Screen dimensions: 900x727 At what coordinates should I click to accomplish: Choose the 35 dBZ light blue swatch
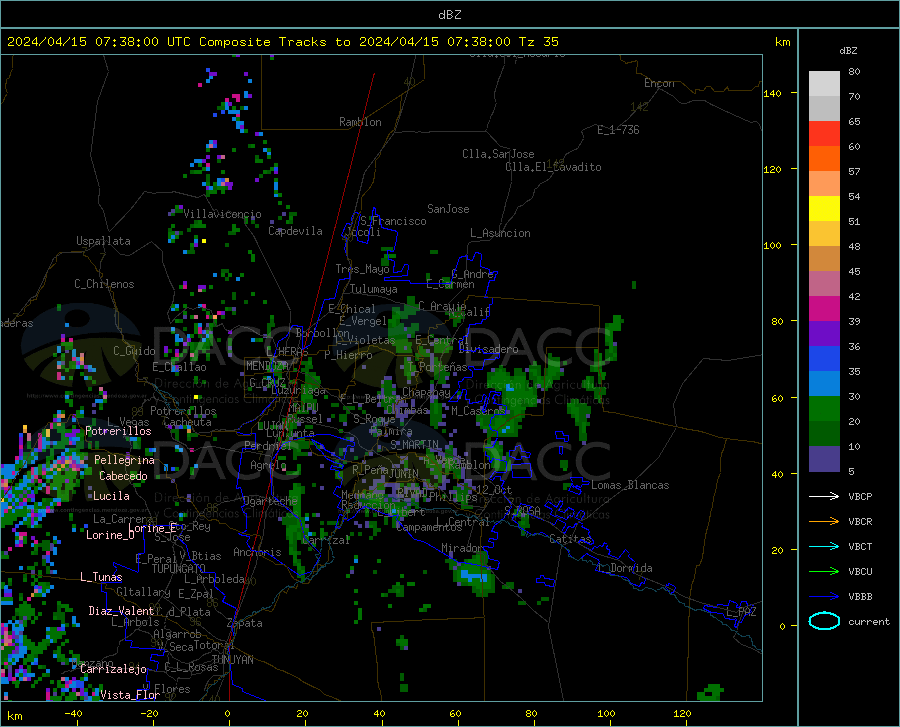click(x=824, y=384)
